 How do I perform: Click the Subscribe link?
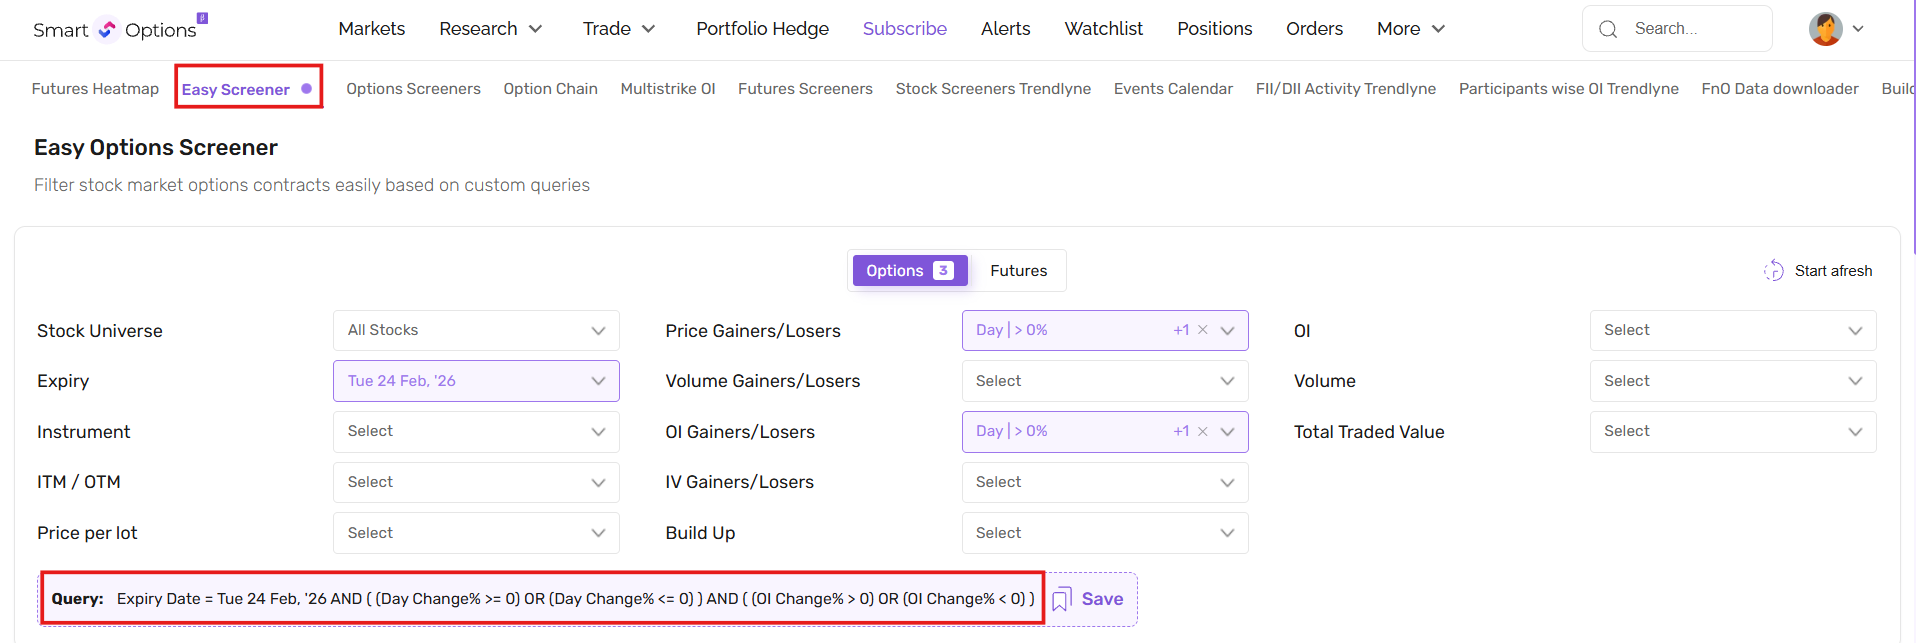click(x=904, y=29)
